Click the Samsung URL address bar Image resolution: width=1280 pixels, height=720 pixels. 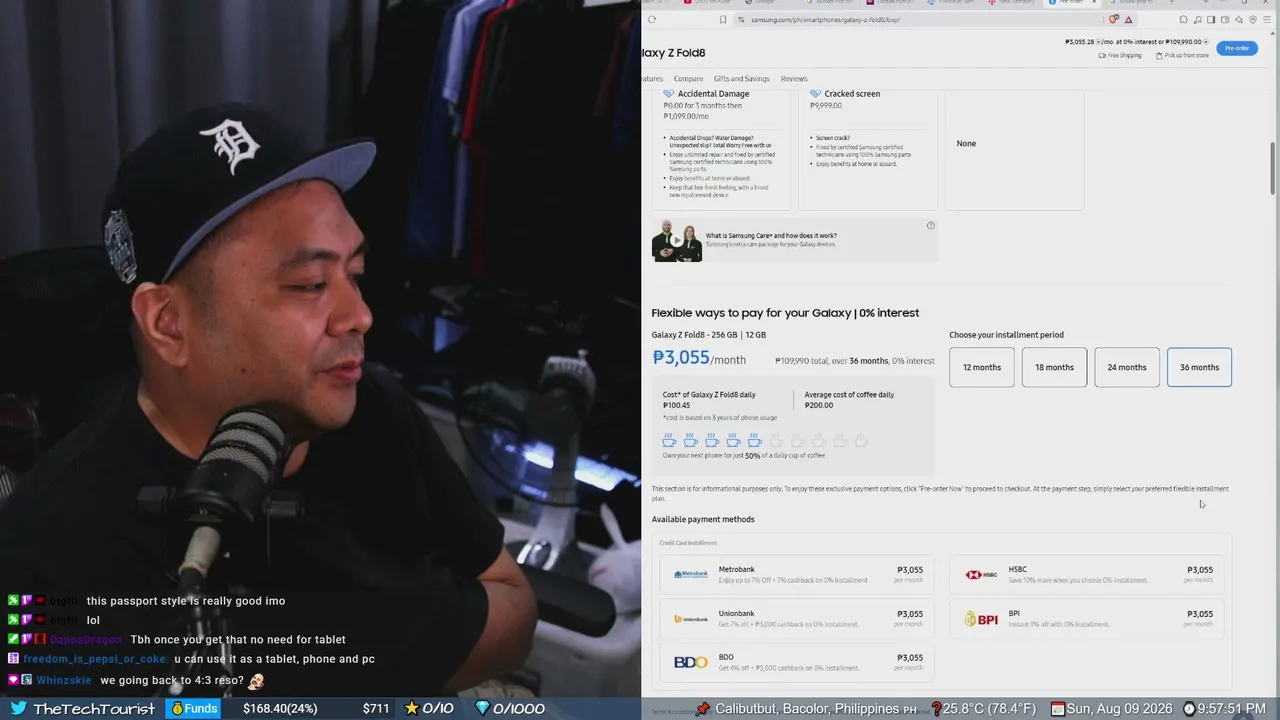[920, 19]
